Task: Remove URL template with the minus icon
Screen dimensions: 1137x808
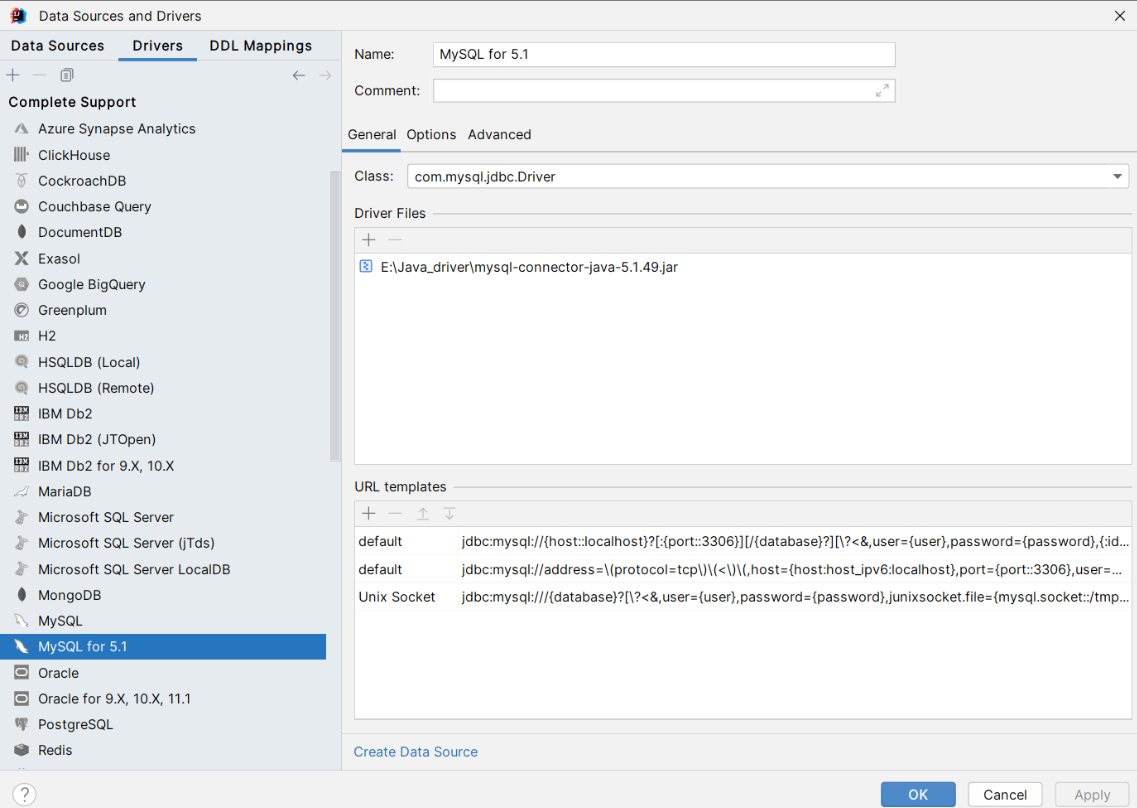Action: click(x=395, y=514)
